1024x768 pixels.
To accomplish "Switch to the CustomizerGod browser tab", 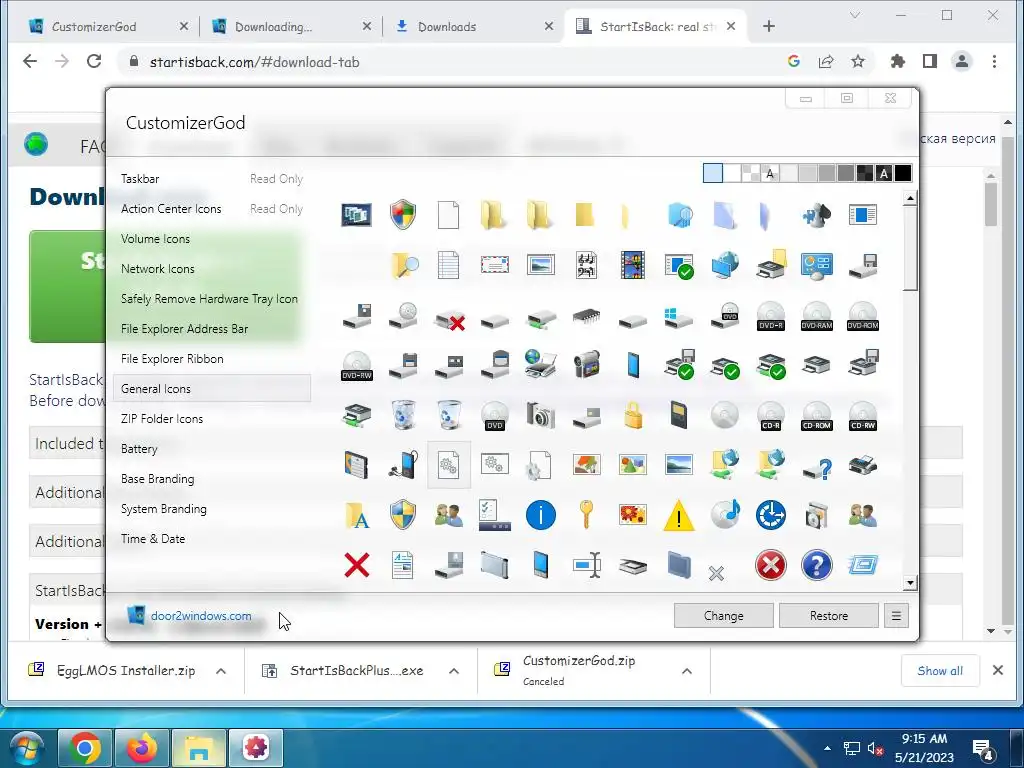I will 108,27.
